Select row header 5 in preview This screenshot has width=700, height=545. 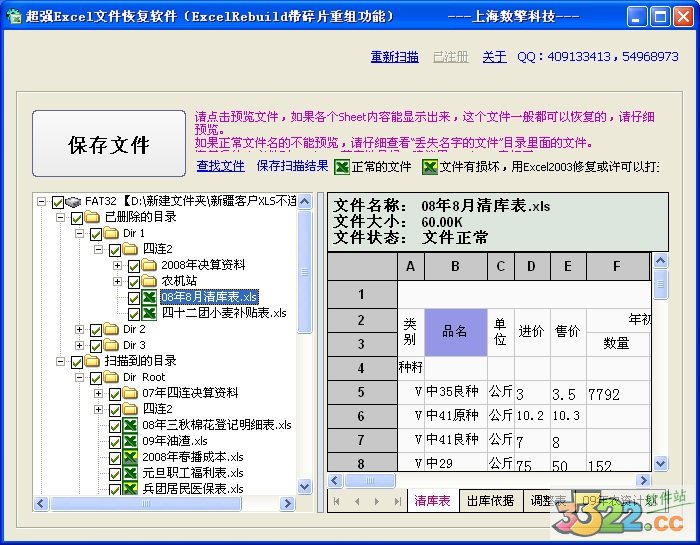point(362,392)
